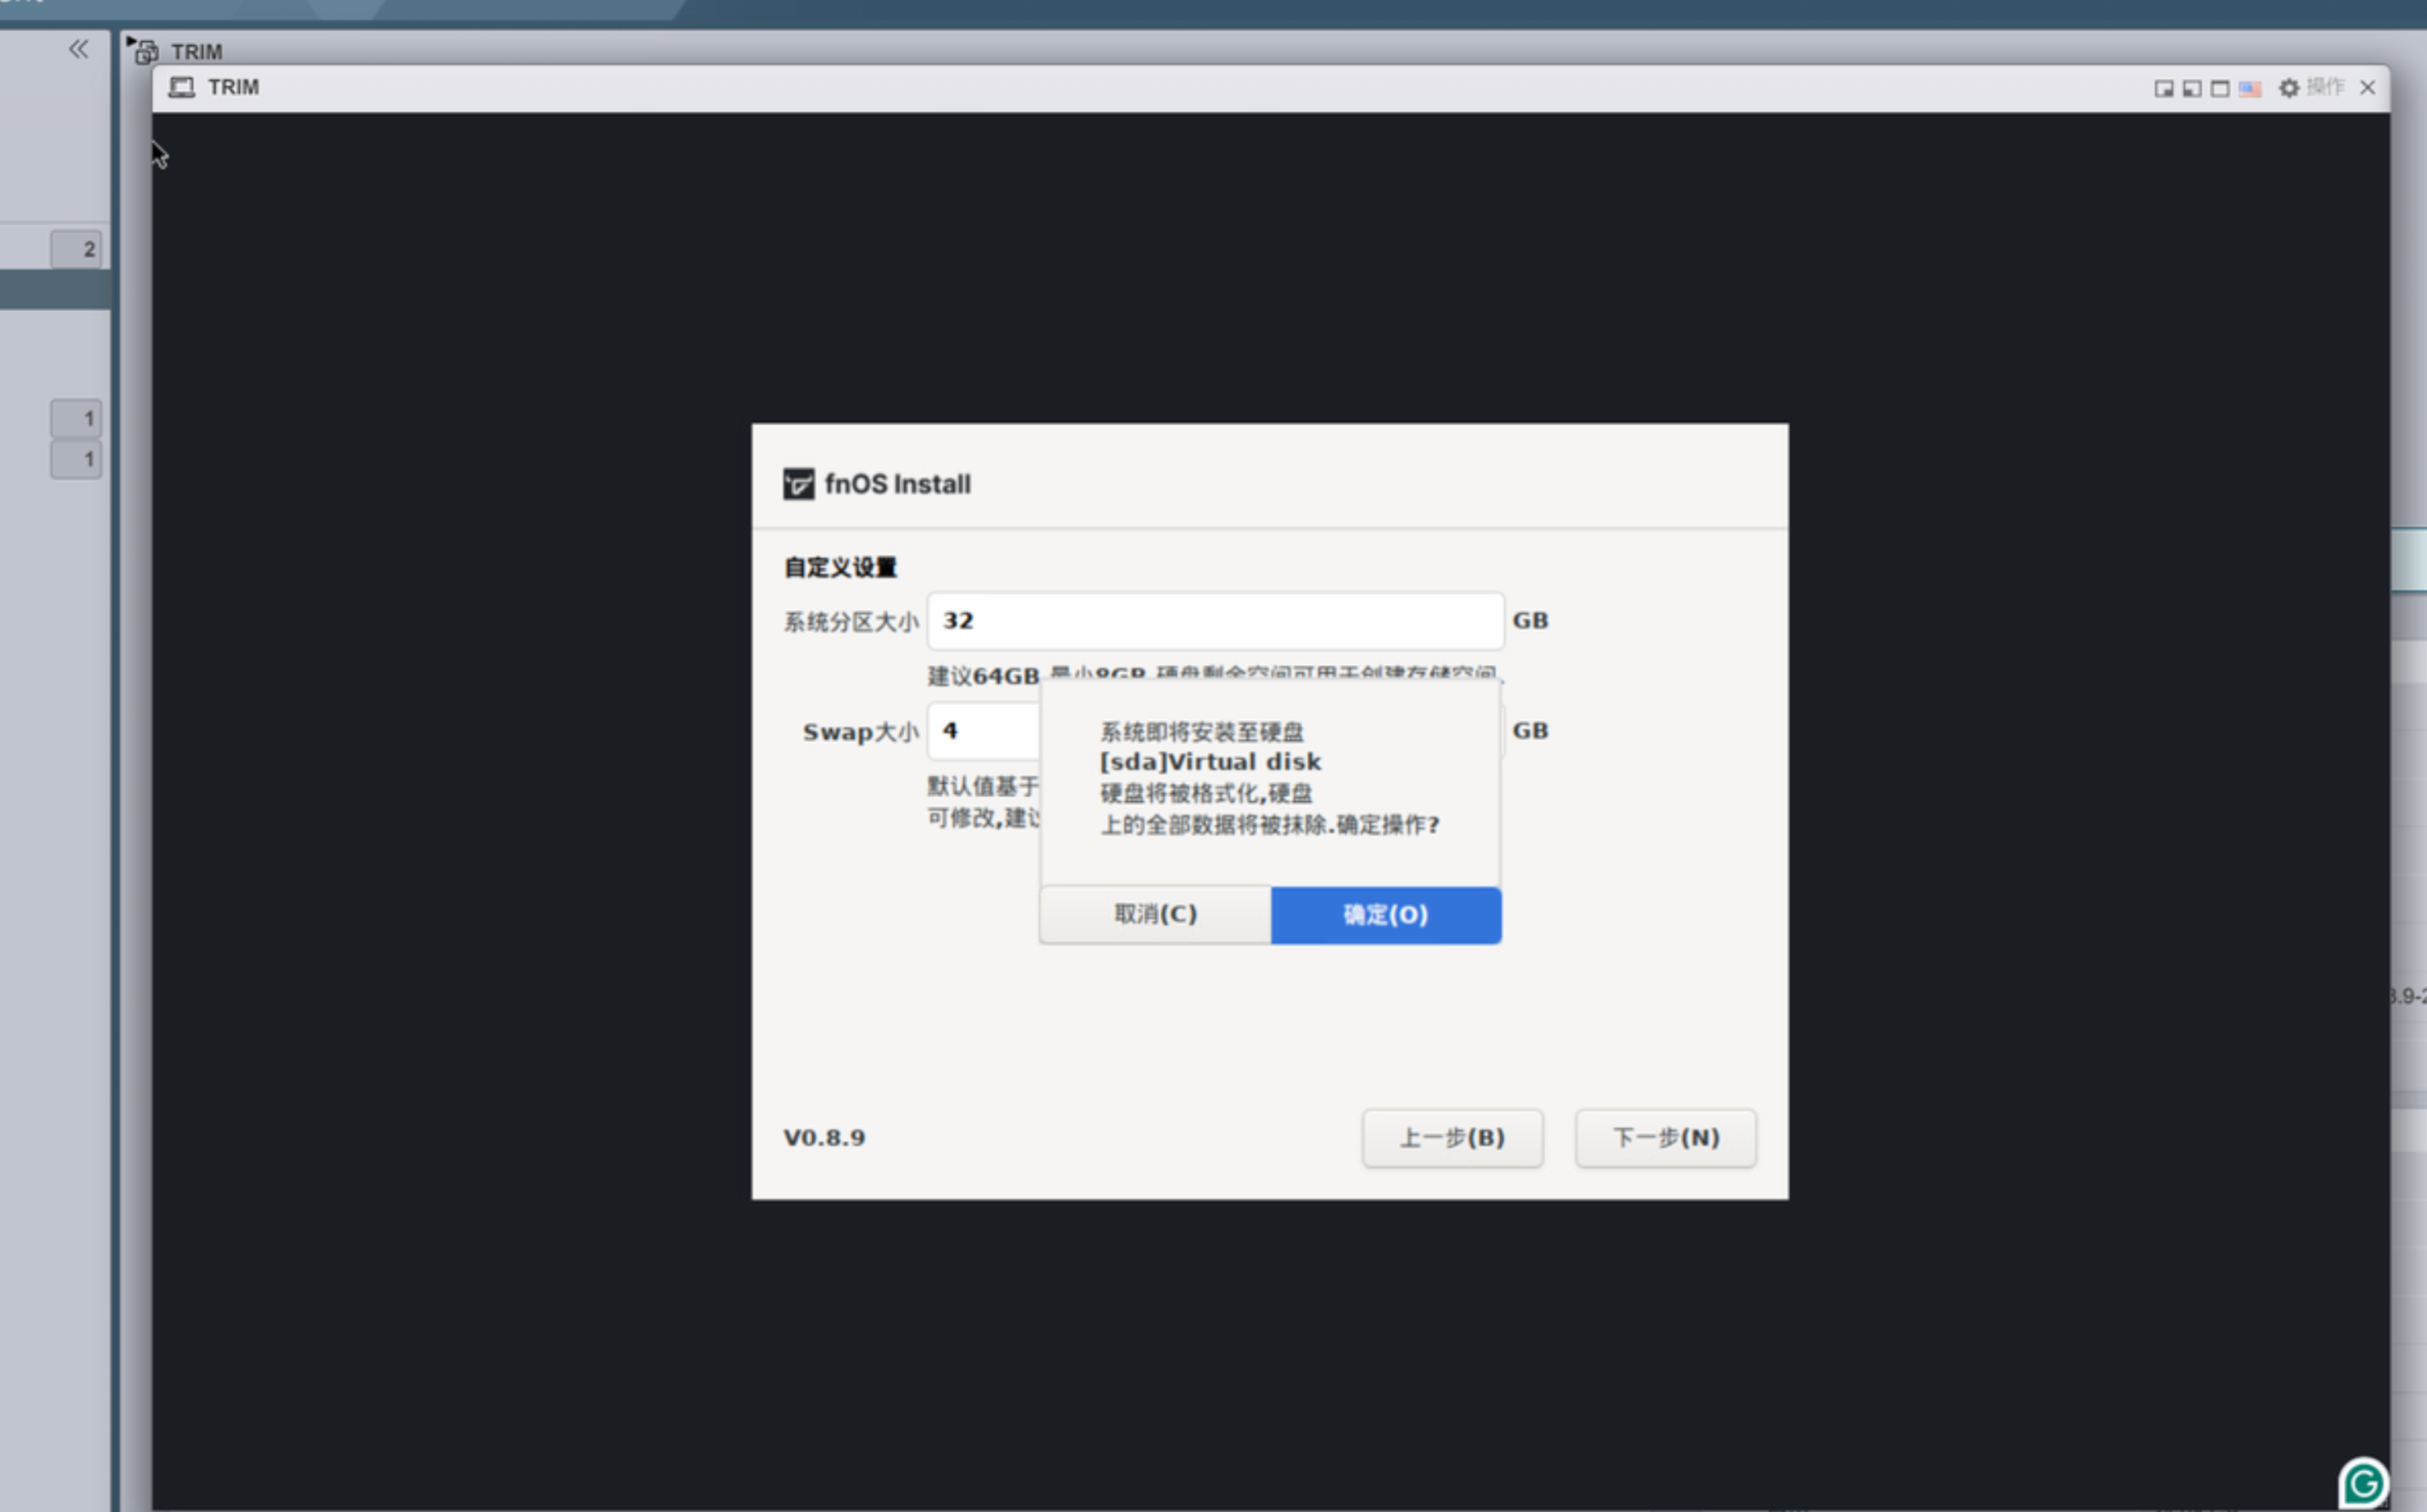This screenshot has height=1512, width=2427.
Task: Click the lower sidebar badge showing 1
Action: (77, 459)
